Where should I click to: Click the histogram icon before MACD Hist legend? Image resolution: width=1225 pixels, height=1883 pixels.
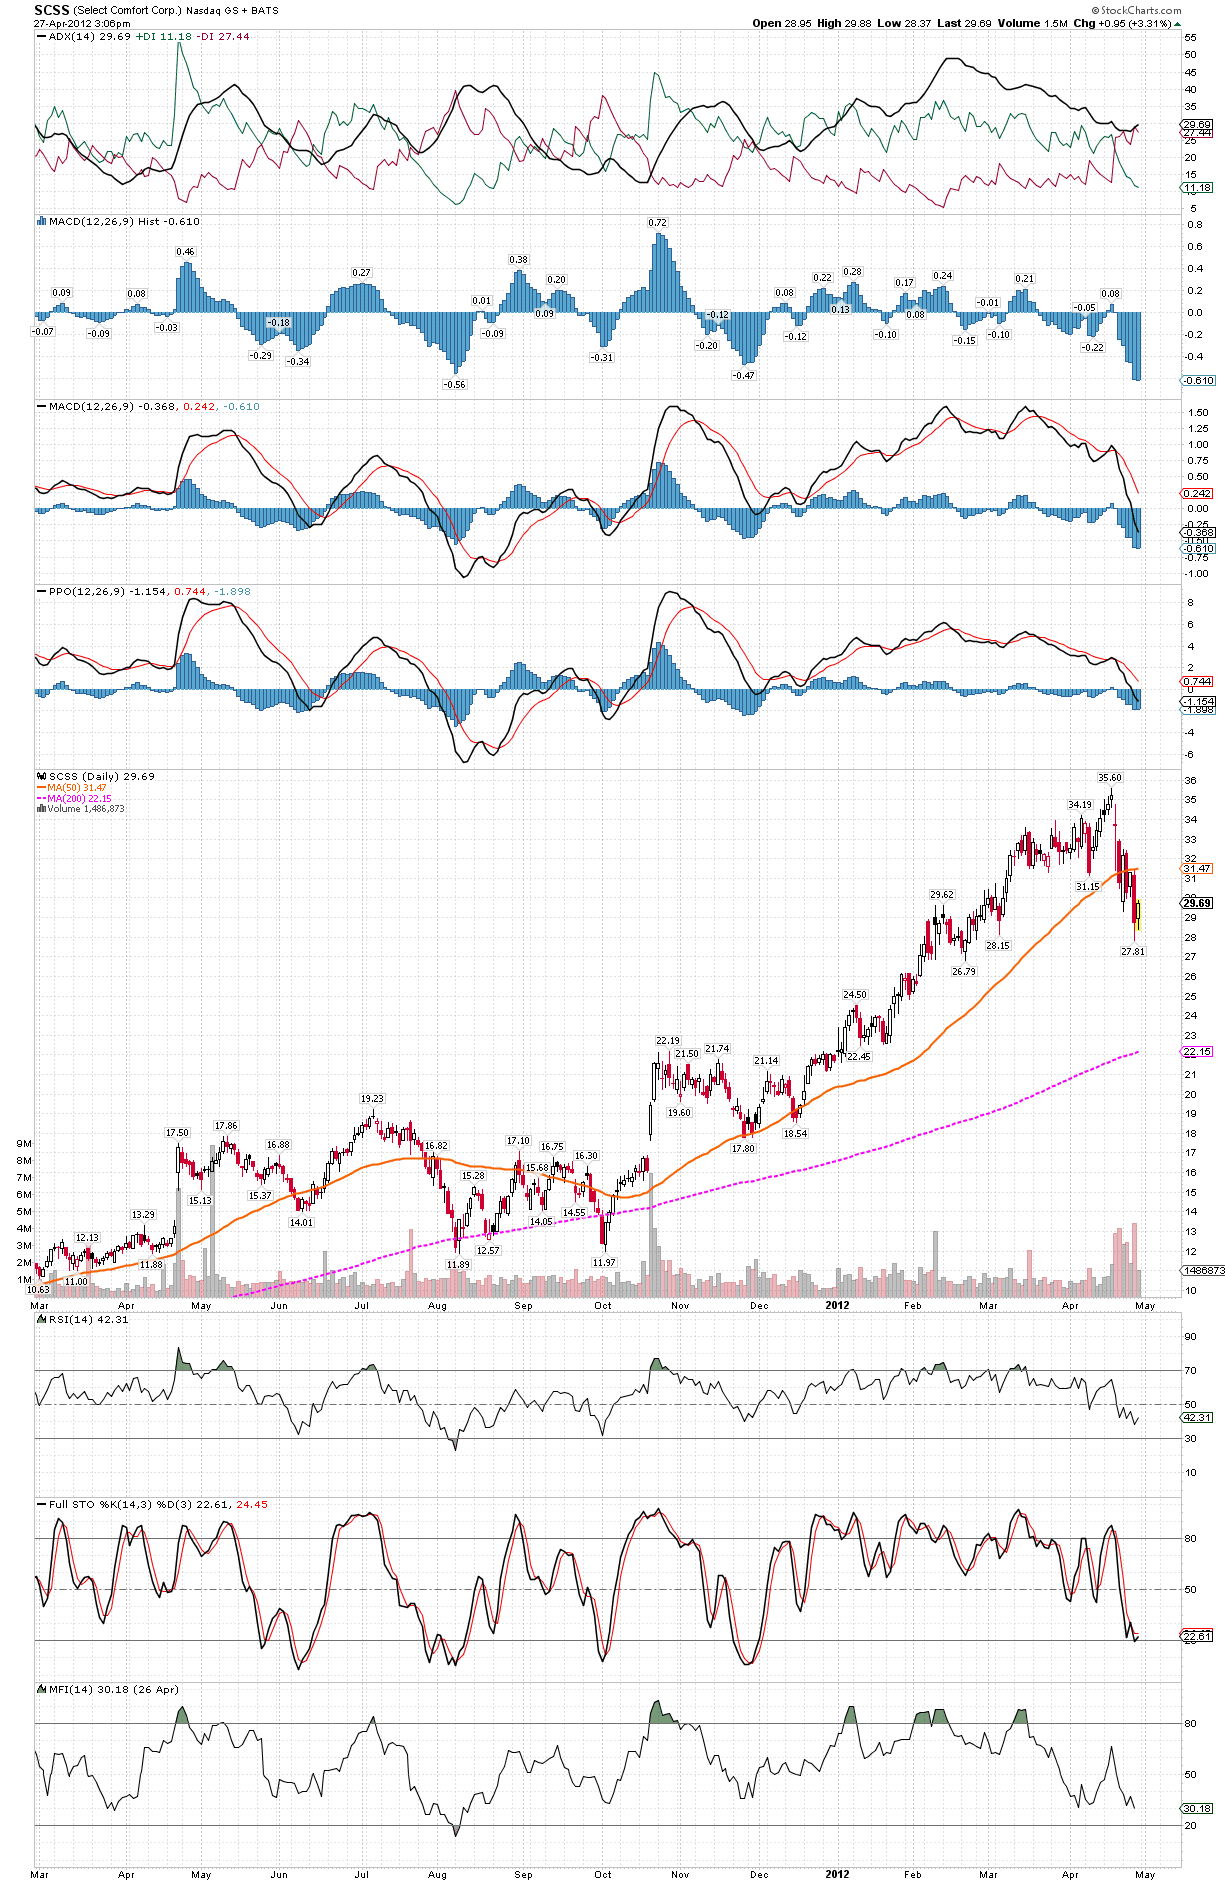[42, 222]
